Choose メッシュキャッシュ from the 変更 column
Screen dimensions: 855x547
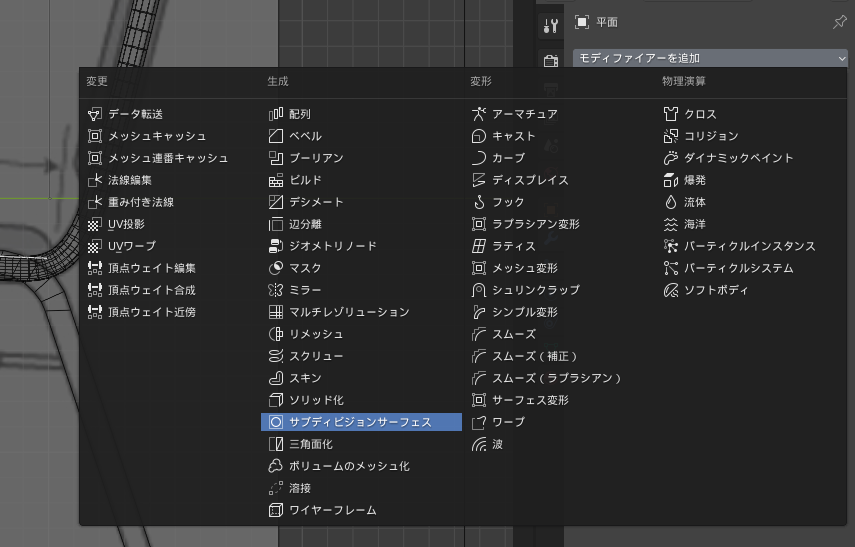pyautogui.click(x=157, y=136)
